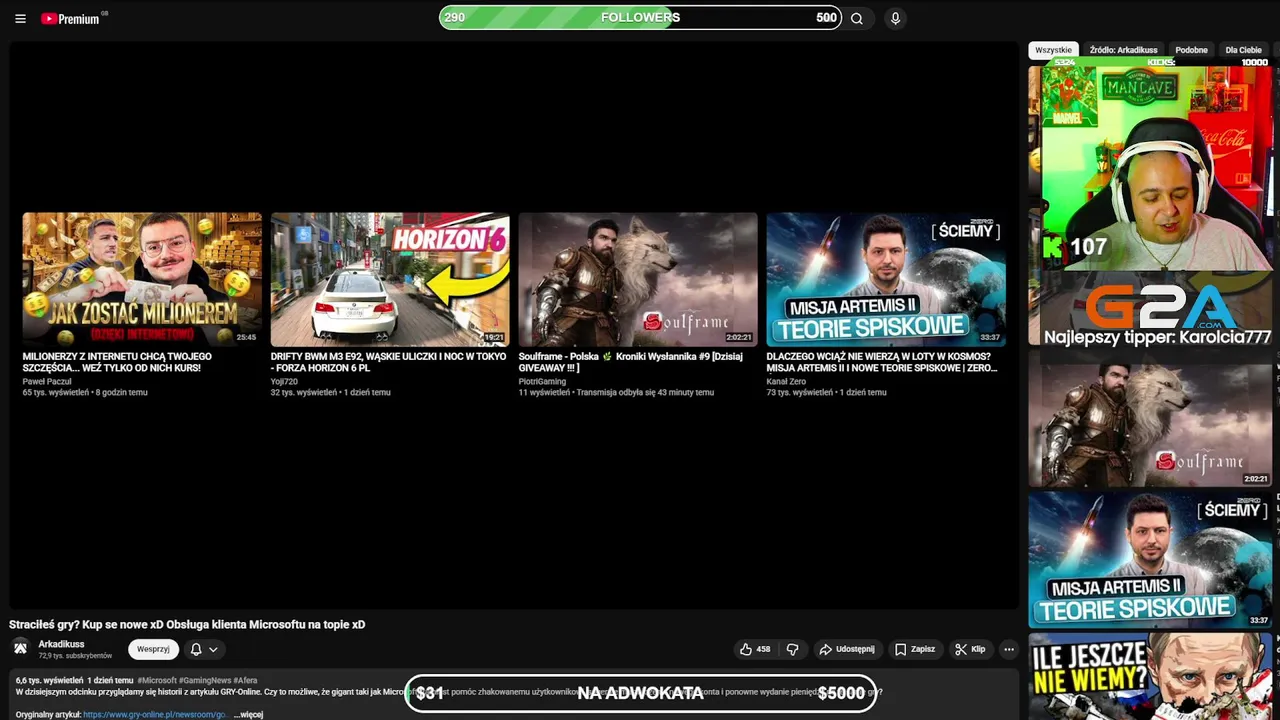Click the Wesprzyj support button
Screen dimensions: 1280x720
pyautogui.click(x=153, y=649)
